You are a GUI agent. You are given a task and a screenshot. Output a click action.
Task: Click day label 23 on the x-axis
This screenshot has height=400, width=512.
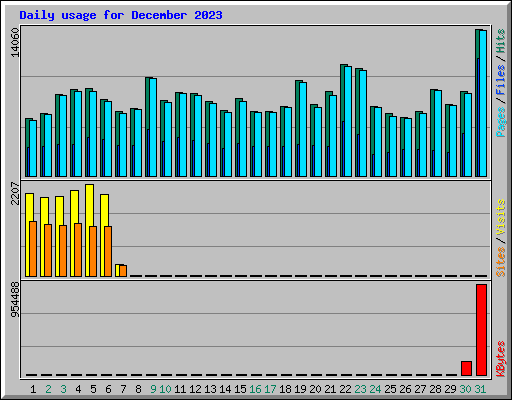[x=360, y=389]
